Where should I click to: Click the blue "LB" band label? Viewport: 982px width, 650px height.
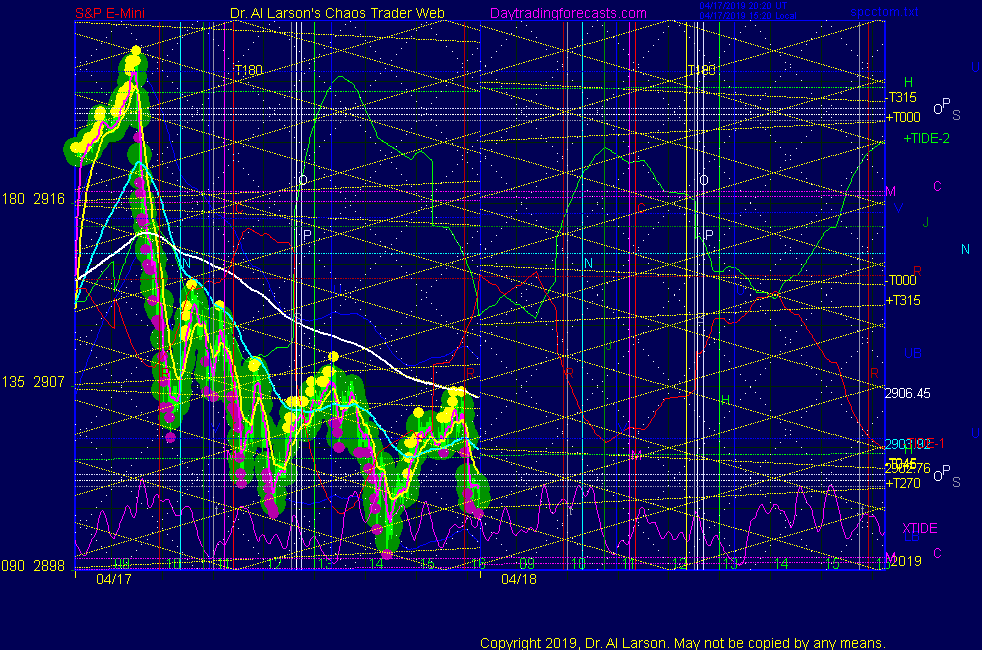pos(912,537)
